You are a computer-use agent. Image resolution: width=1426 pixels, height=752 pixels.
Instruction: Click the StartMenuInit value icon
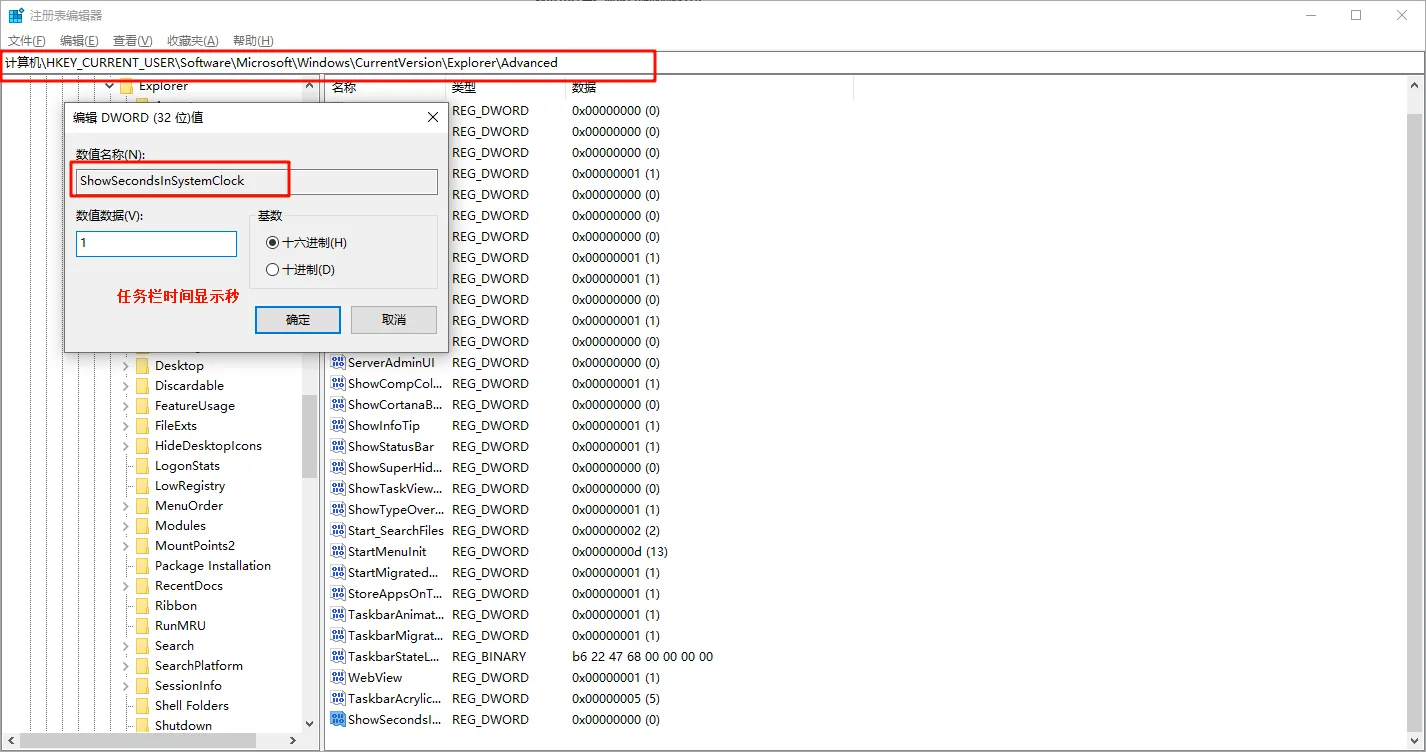(x=338, y=552)
